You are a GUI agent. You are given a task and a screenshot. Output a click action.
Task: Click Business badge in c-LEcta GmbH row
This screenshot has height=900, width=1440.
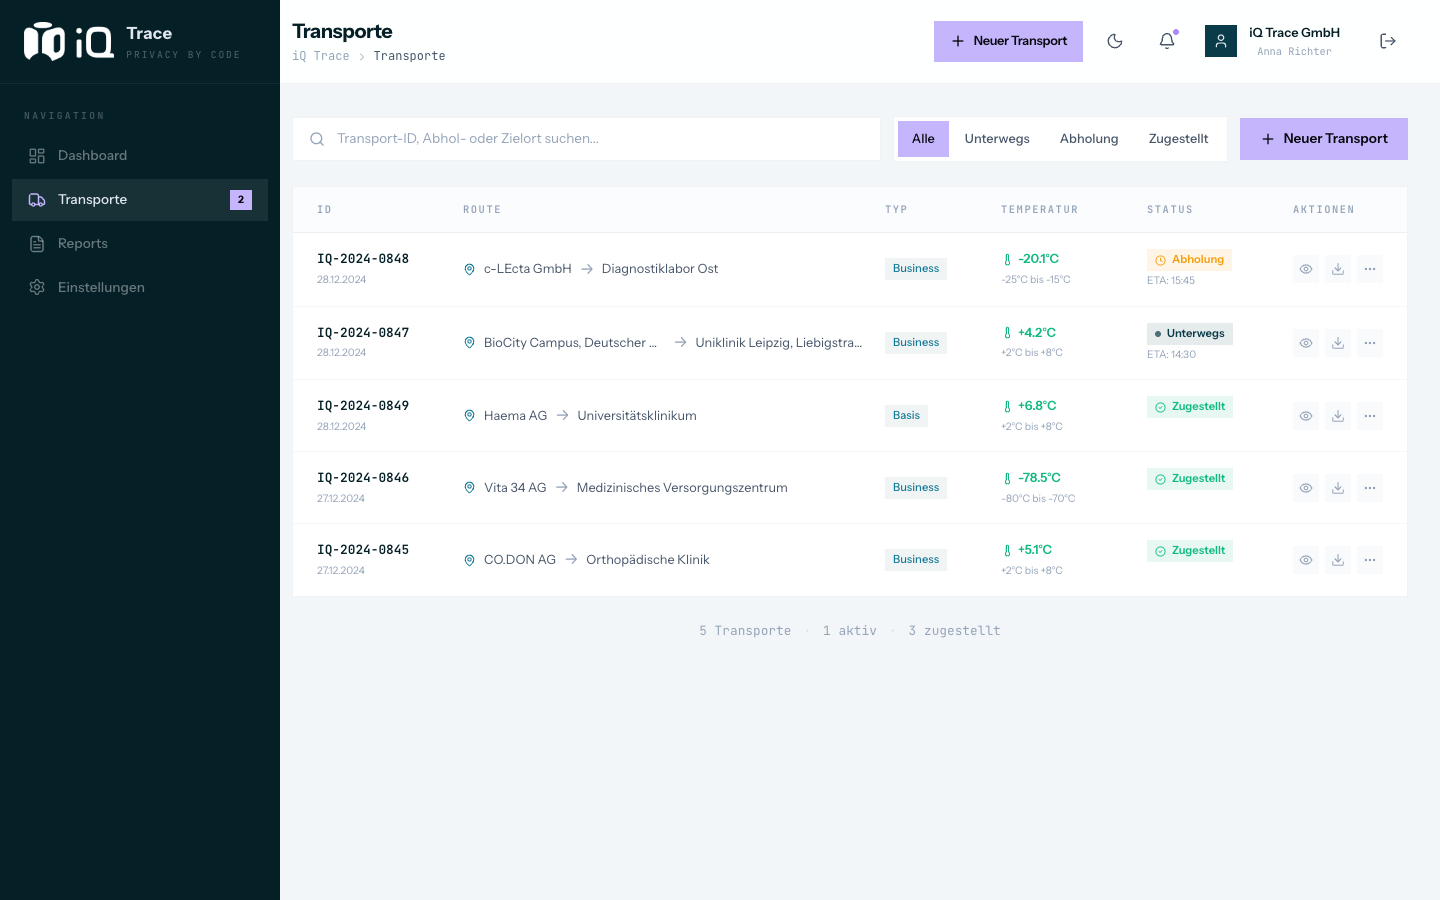point(916,269)
